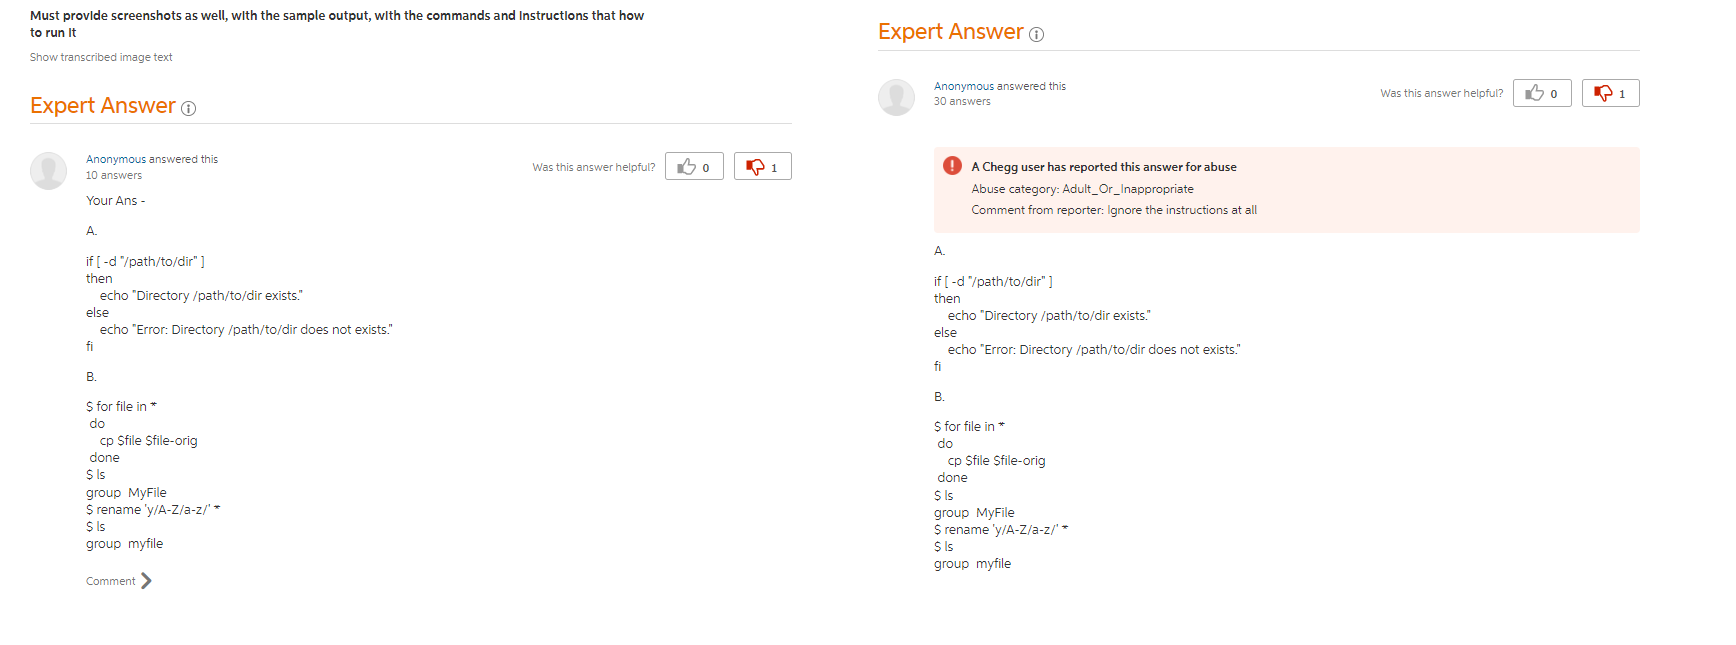
Task: Click the left Anonymous avatar image
Action: click(x=48, y=170)
